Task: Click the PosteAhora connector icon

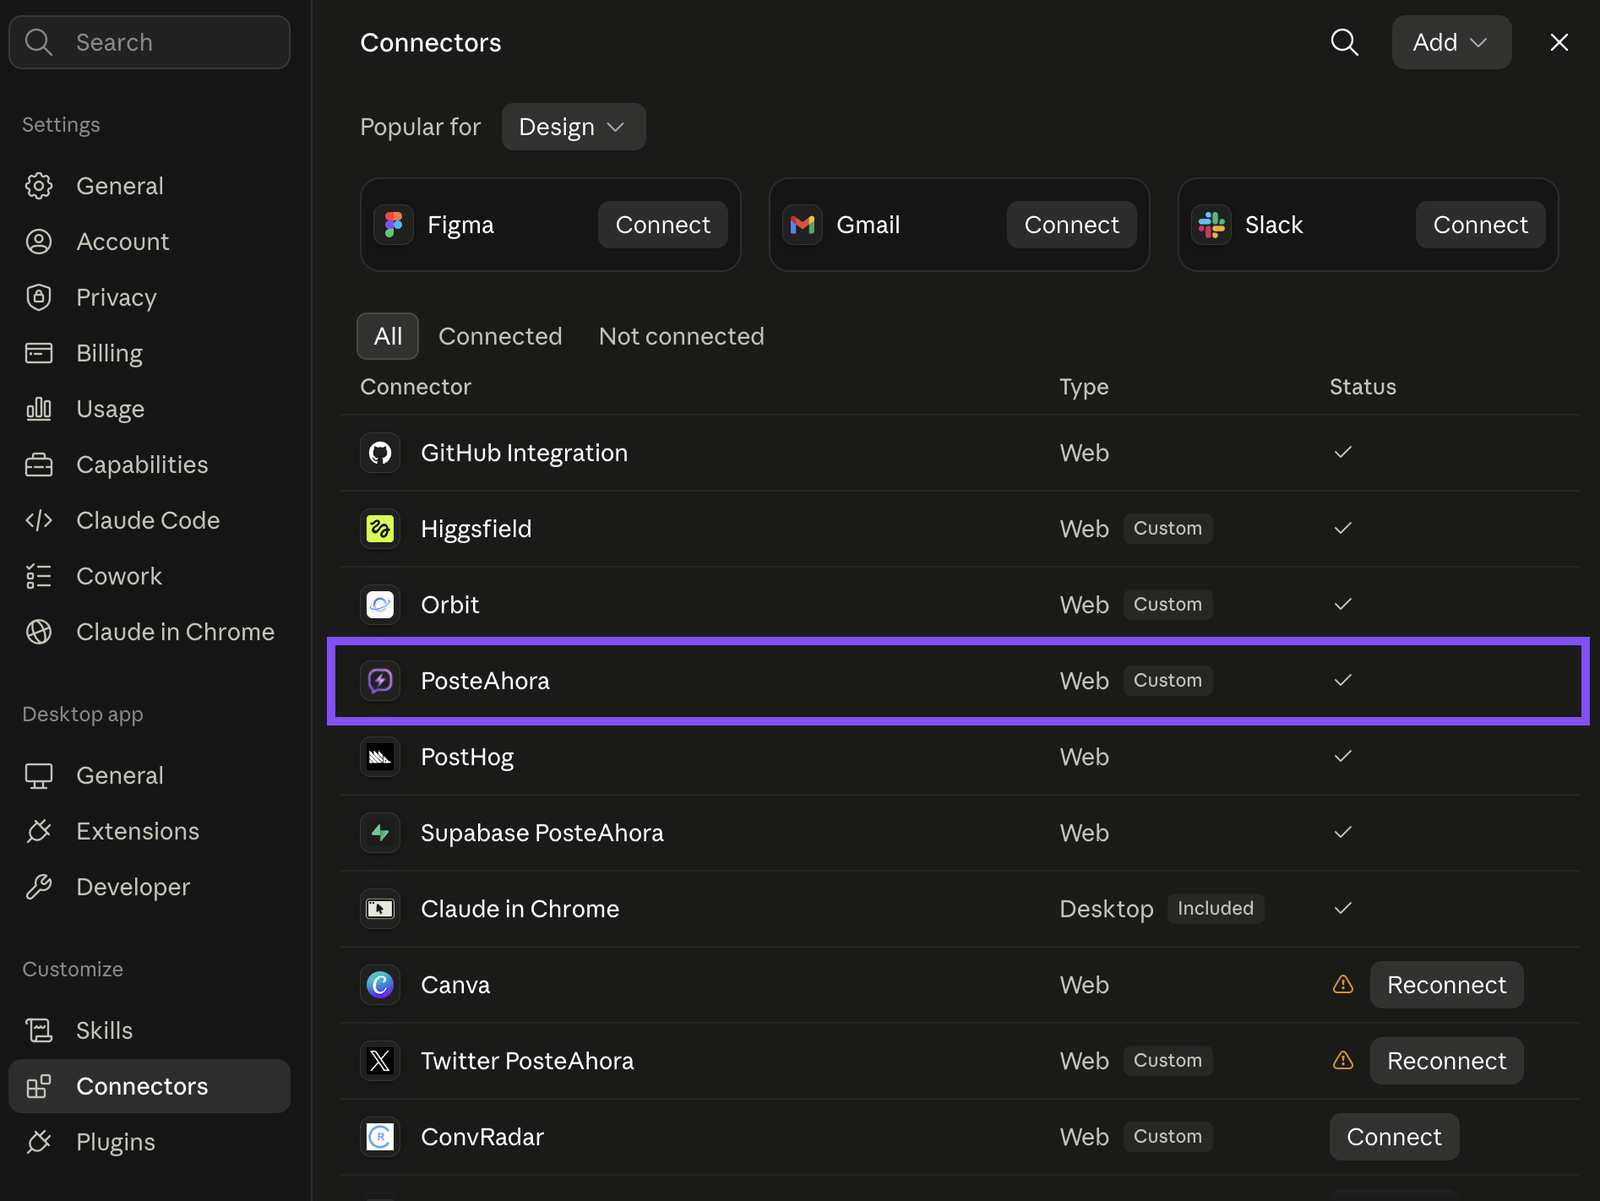Action: point(380,681)
